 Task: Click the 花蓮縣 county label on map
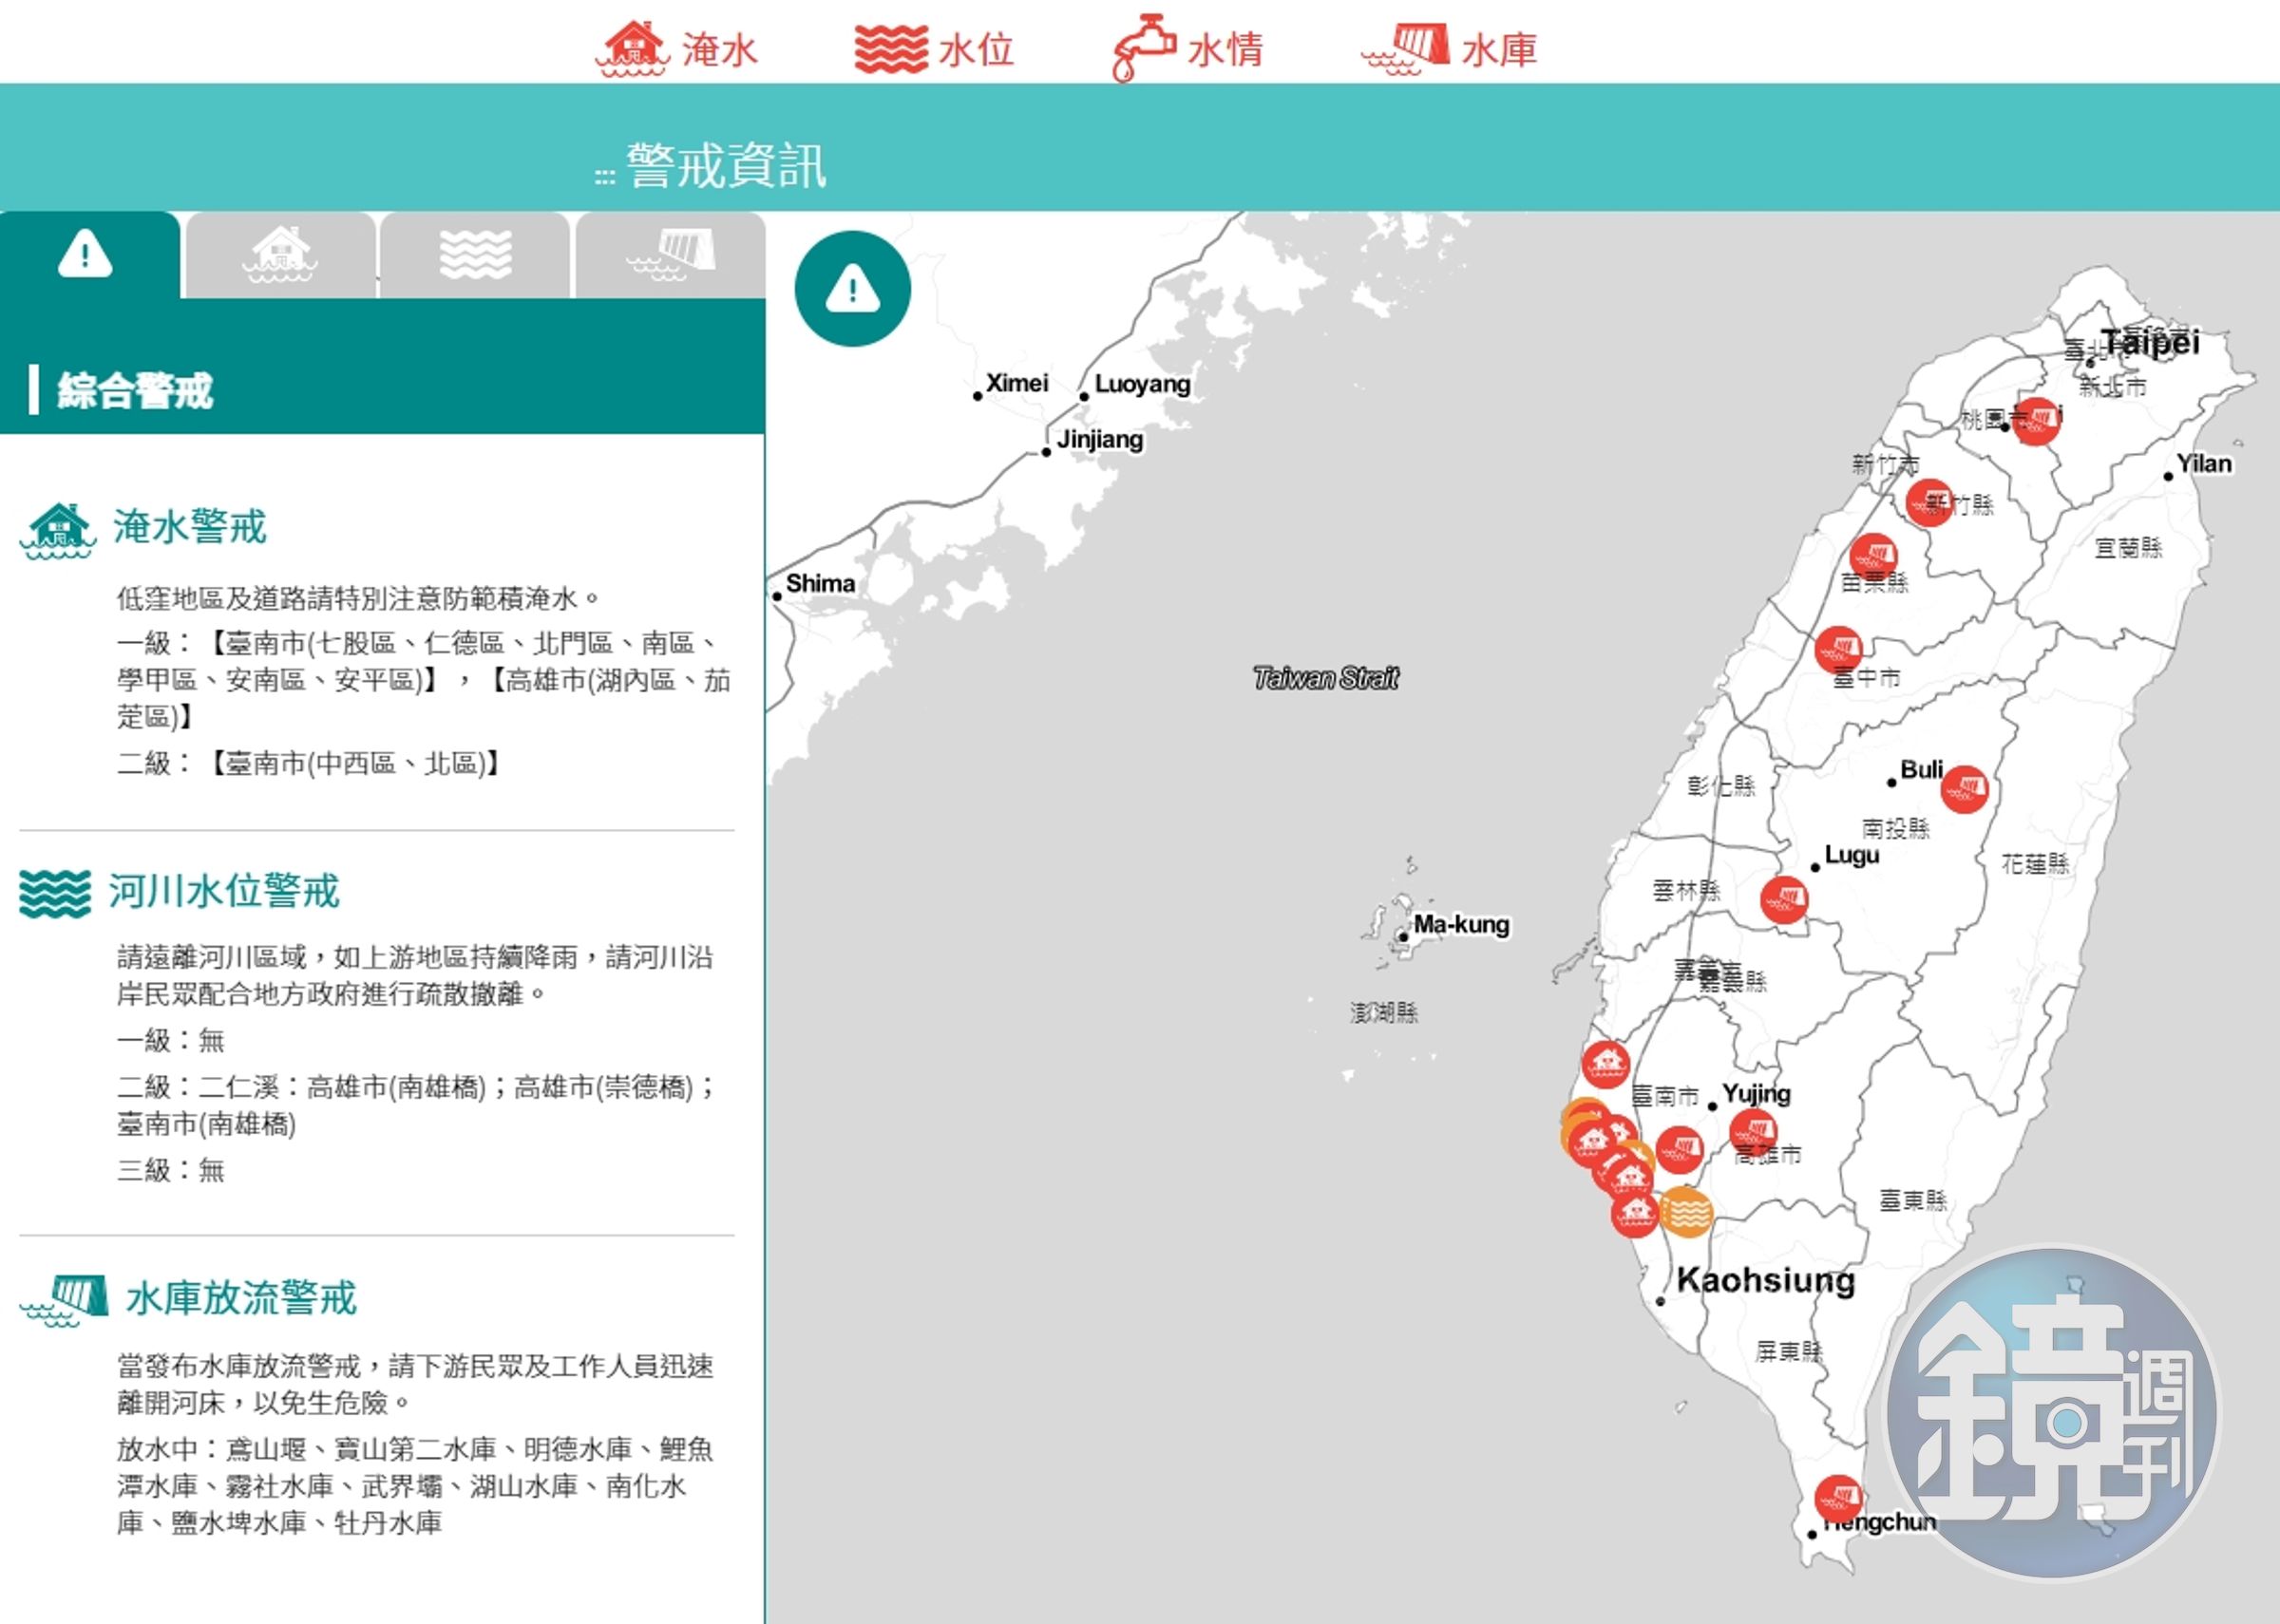pos(2035,864)
